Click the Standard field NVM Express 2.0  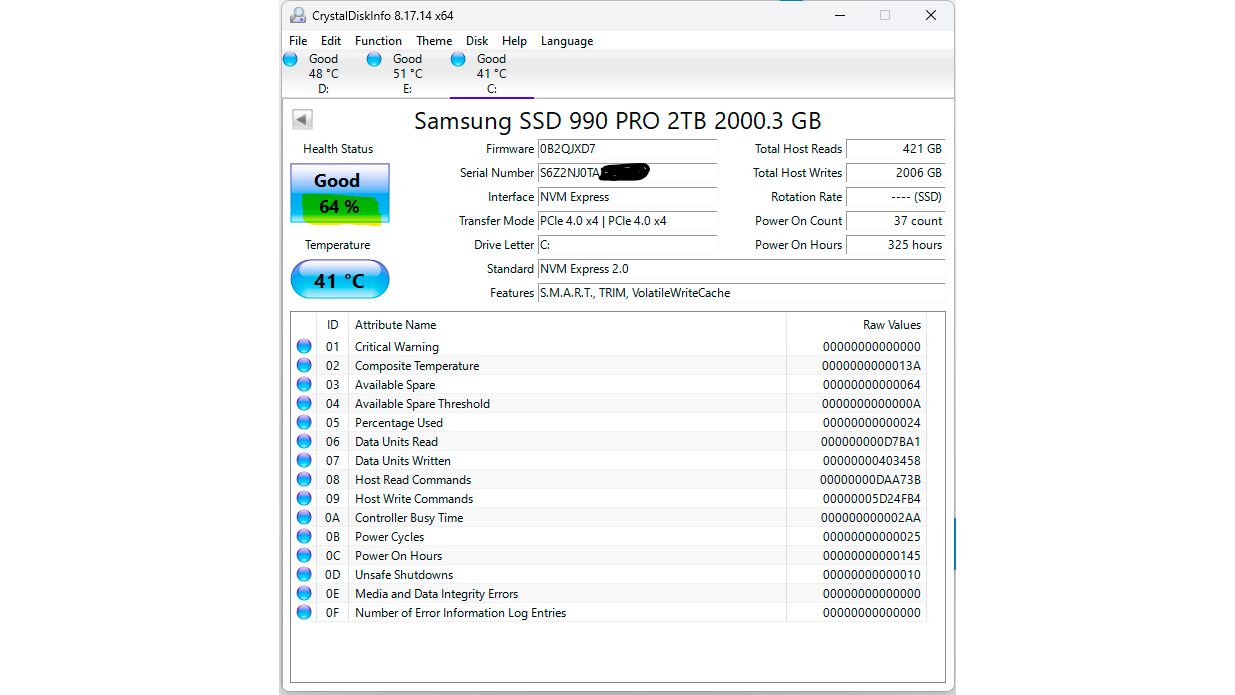coord(741,269)
